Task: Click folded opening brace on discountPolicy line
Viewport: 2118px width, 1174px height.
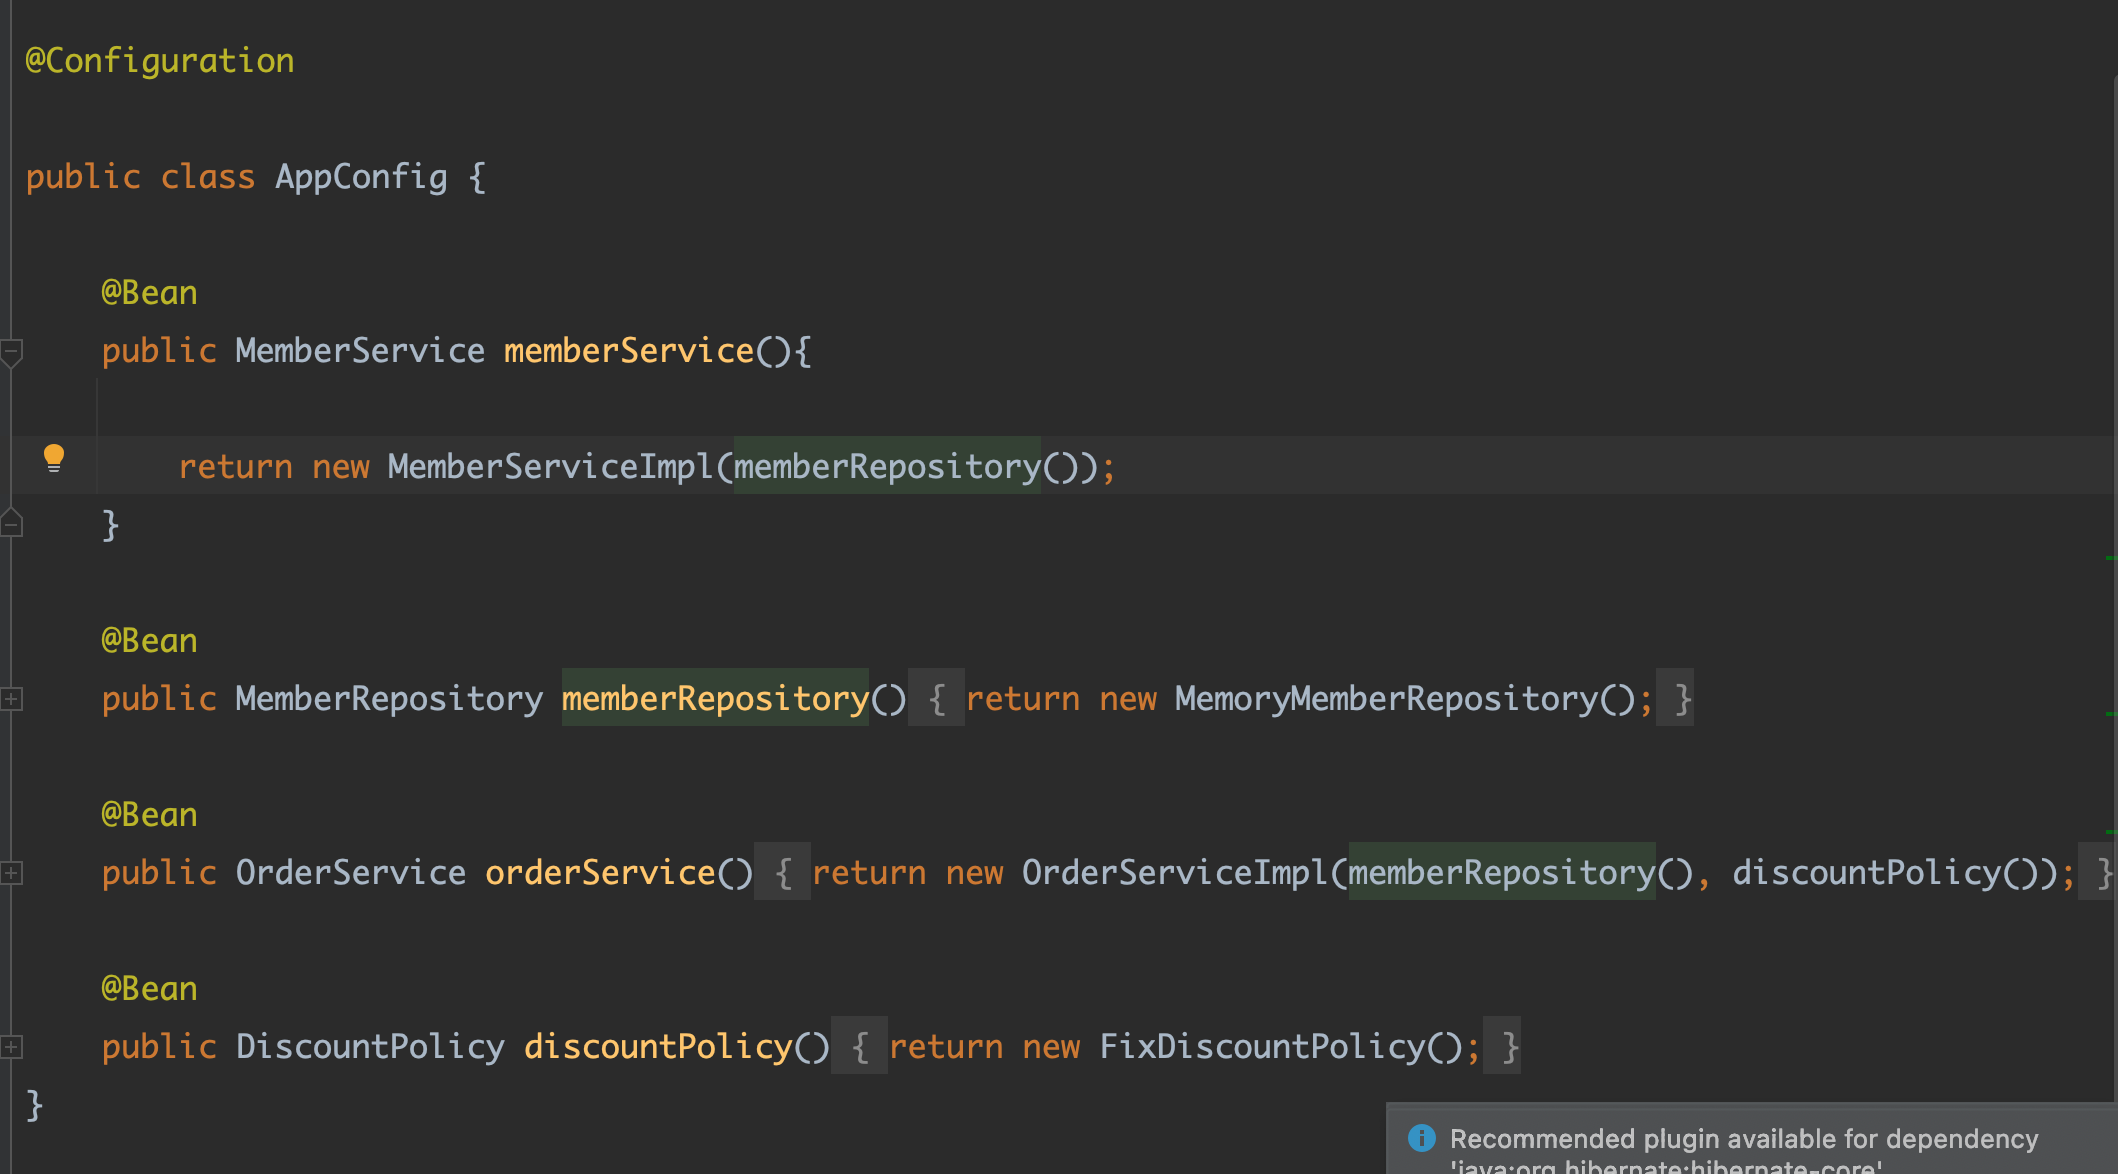Action: [x=860, y=1047]
